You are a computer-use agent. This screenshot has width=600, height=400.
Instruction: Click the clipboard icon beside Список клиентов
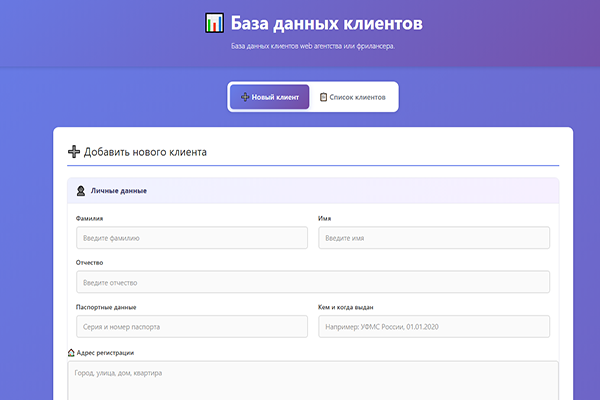[x=323, y=97]
